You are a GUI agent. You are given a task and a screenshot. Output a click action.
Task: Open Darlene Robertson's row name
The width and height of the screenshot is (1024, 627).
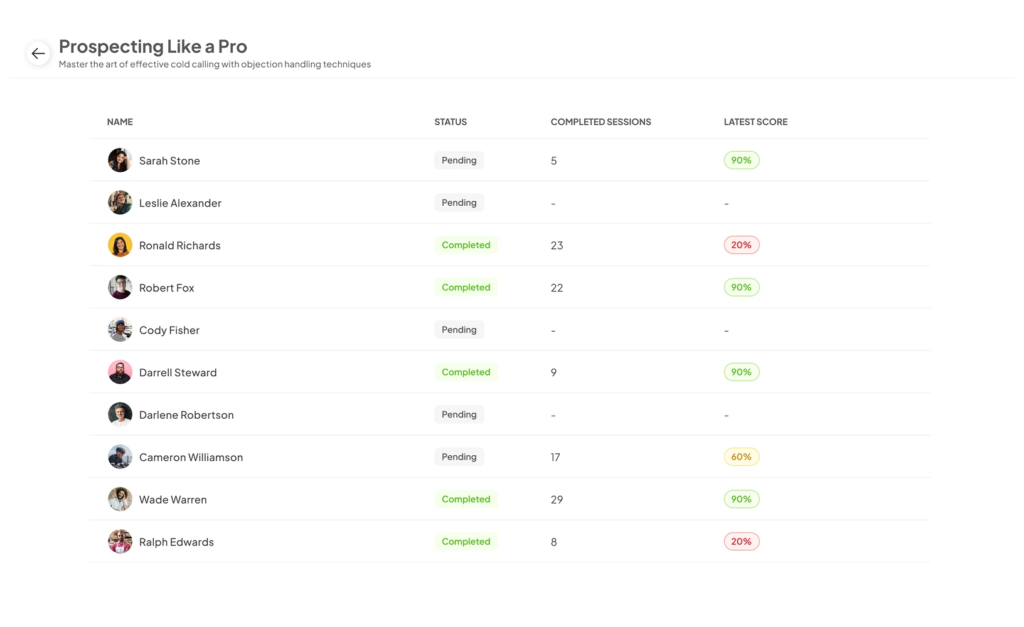[x=186, y=415]
